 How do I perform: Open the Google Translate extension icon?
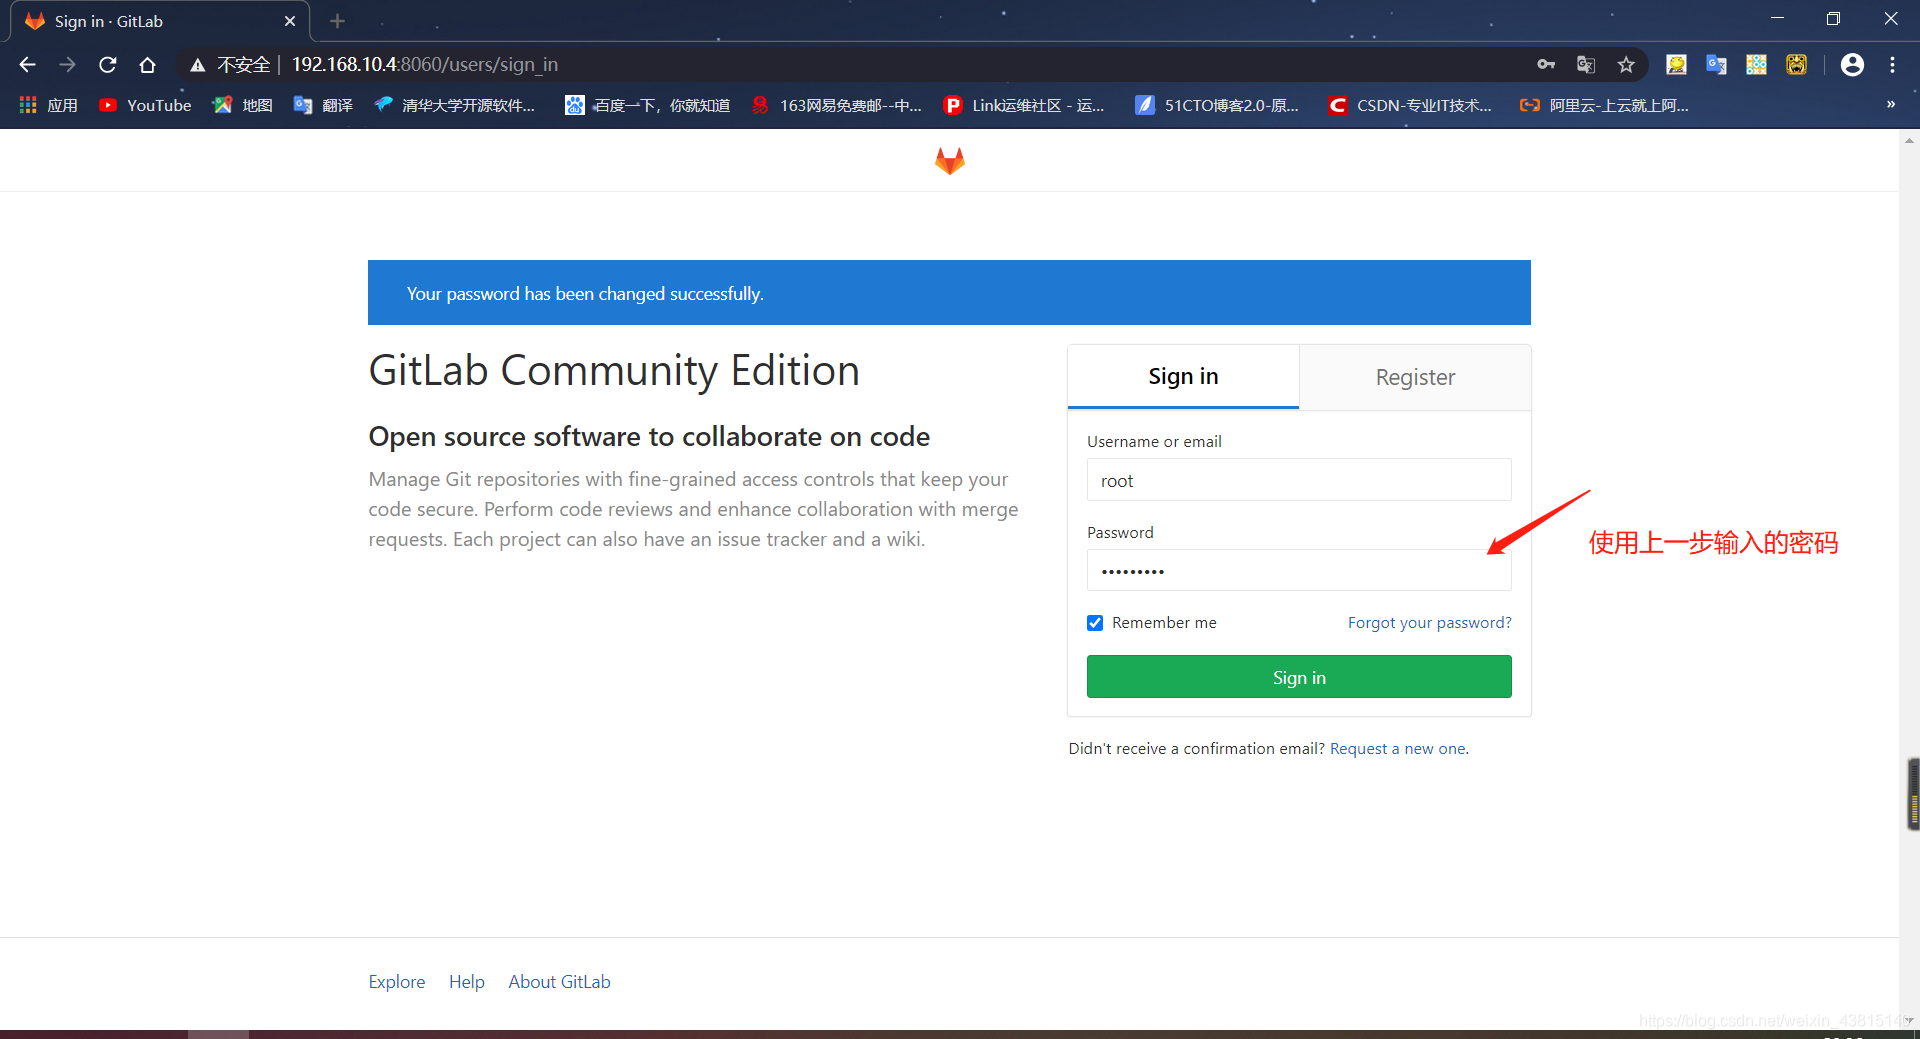(x=1717, y=65)
